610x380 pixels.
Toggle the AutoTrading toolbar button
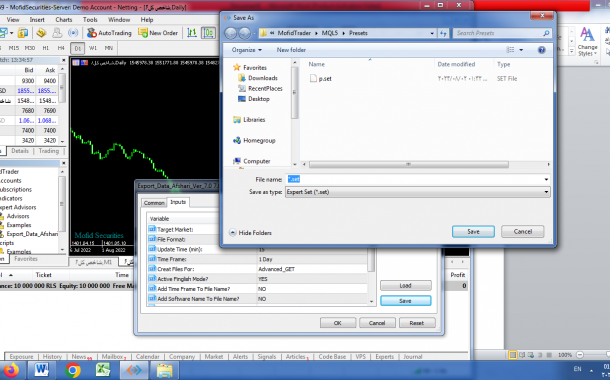point(109,33)
